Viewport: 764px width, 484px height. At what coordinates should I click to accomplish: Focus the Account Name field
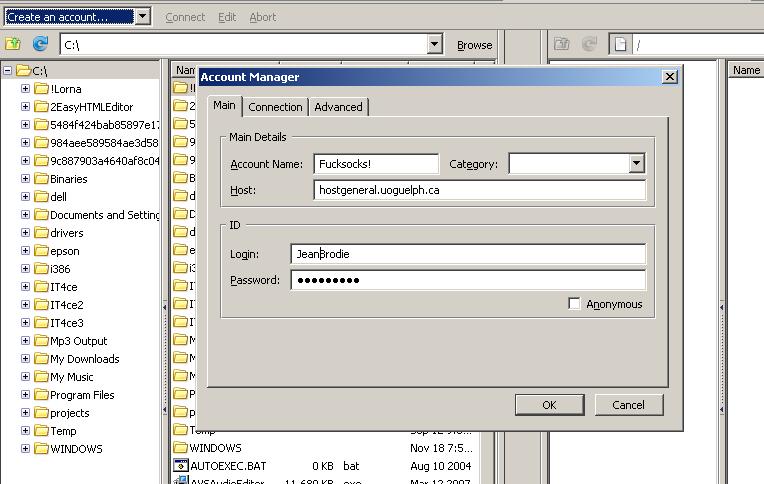pyautogui.click(x=376, y=164)
